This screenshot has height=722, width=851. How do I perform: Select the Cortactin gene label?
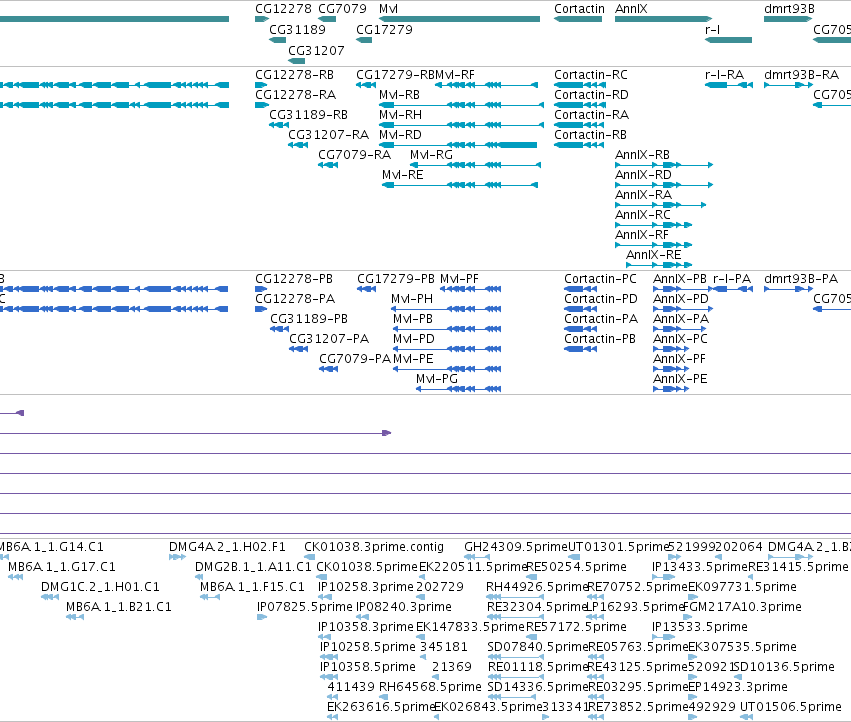579,9
